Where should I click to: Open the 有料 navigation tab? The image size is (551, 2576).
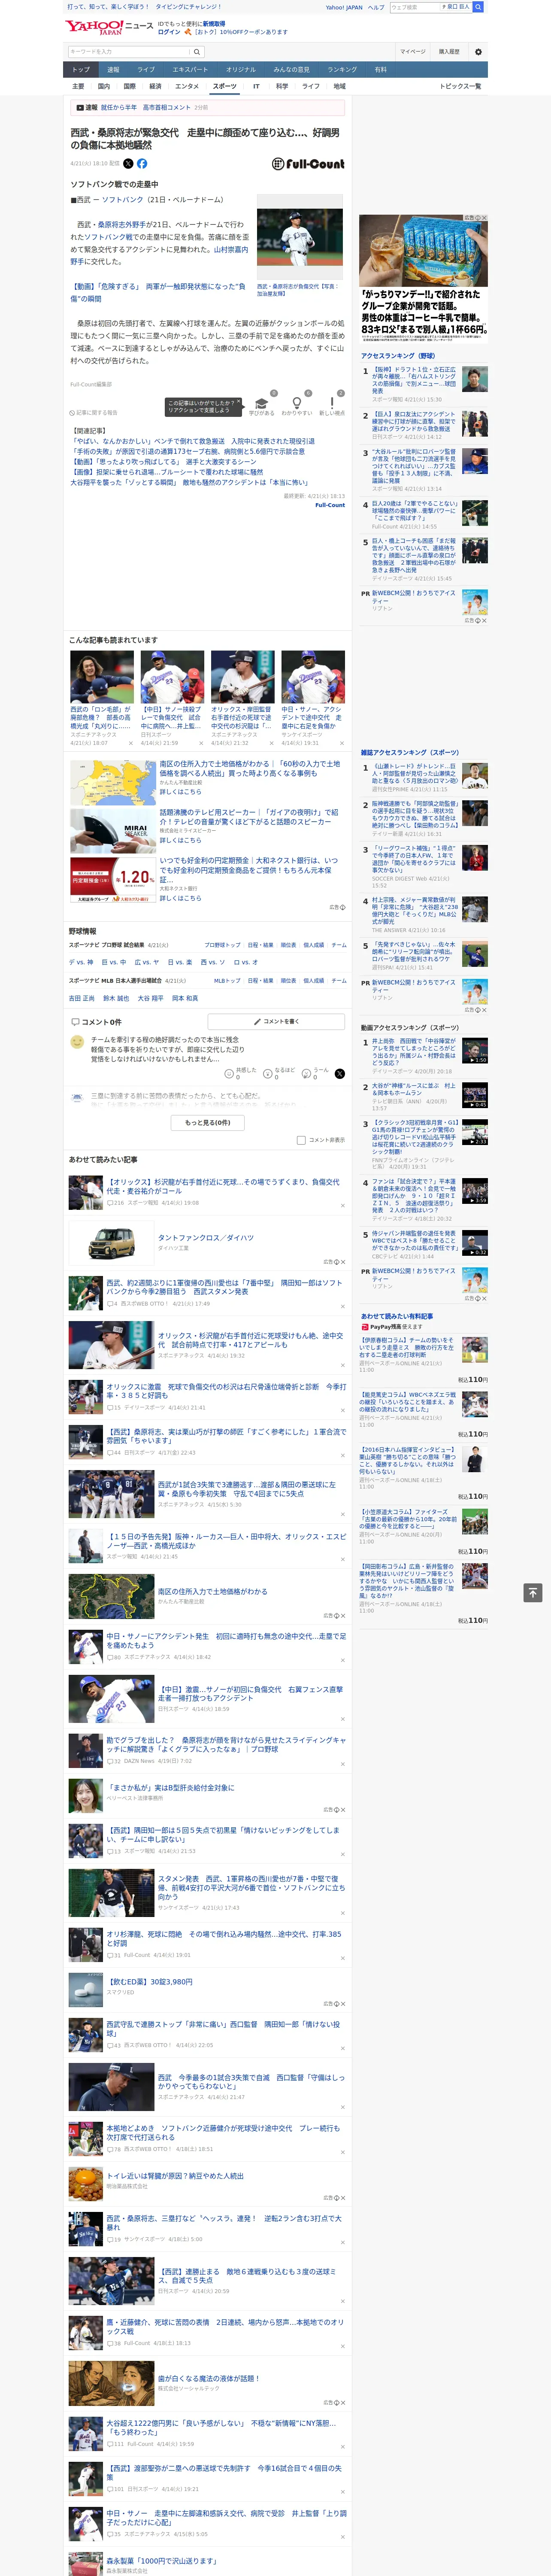(380, 70)
